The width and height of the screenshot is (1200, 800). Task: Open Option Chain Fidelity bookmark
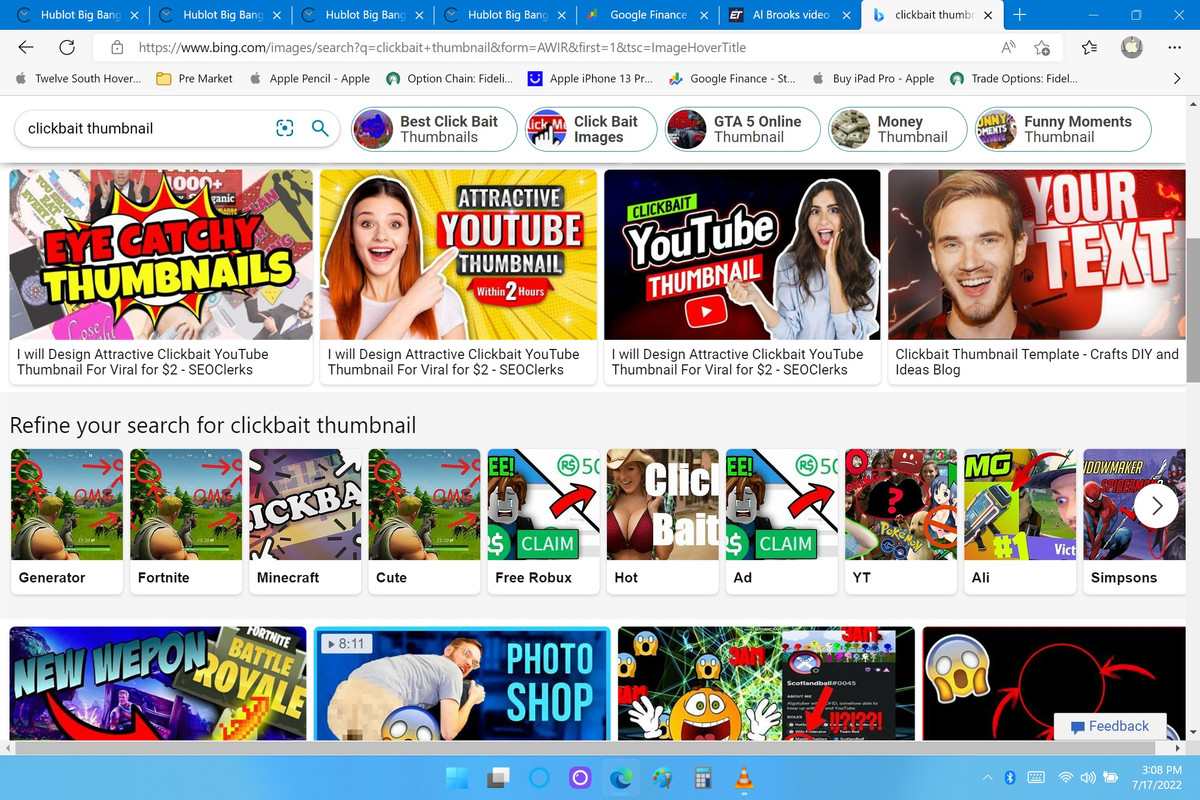pyautogui.click(x=449, y=78)
